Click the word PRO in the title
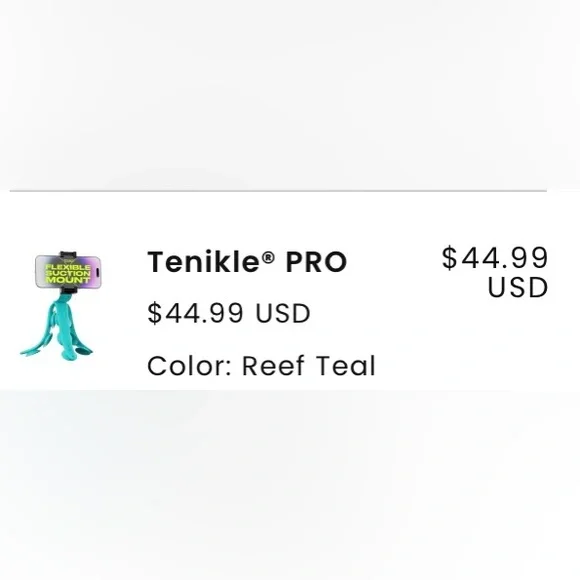 tap(316, 262)
